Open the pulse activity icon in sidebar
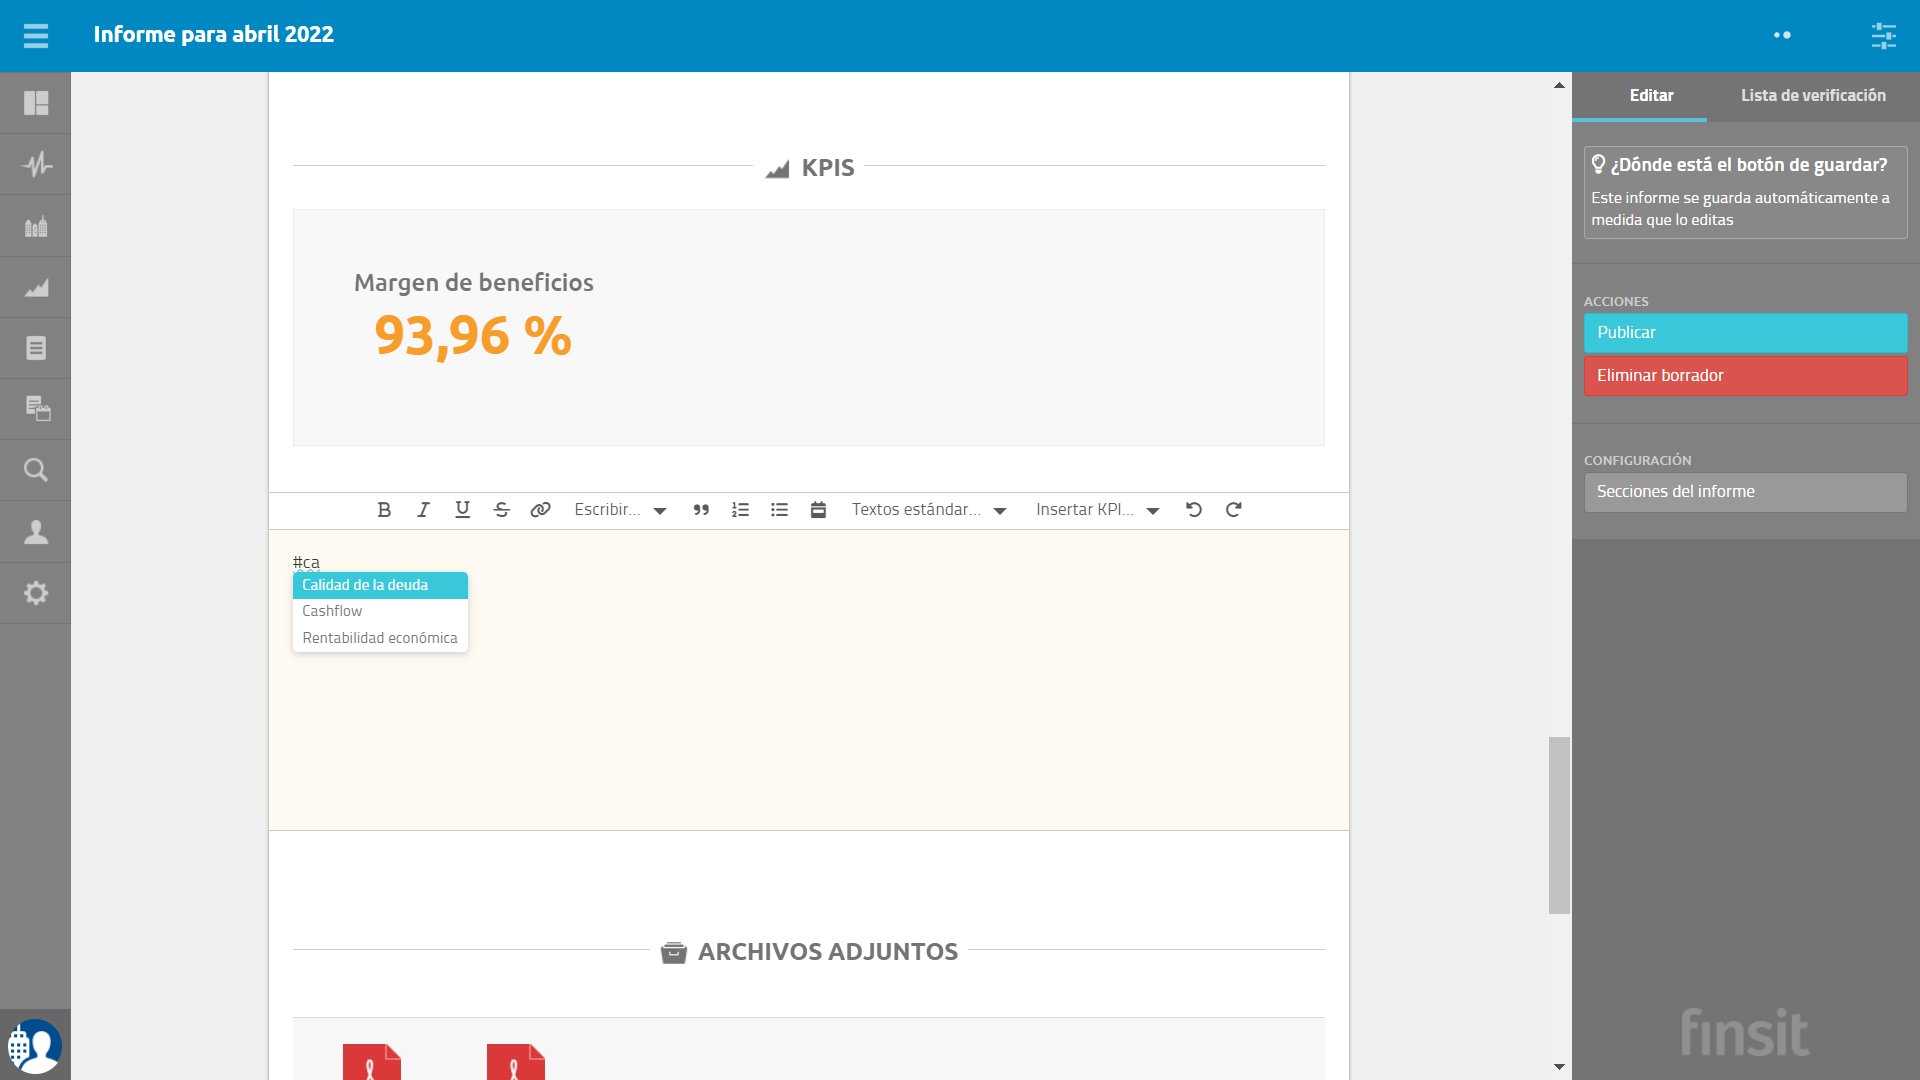Screen dimensions: 1920x1080 coord(36,164)
